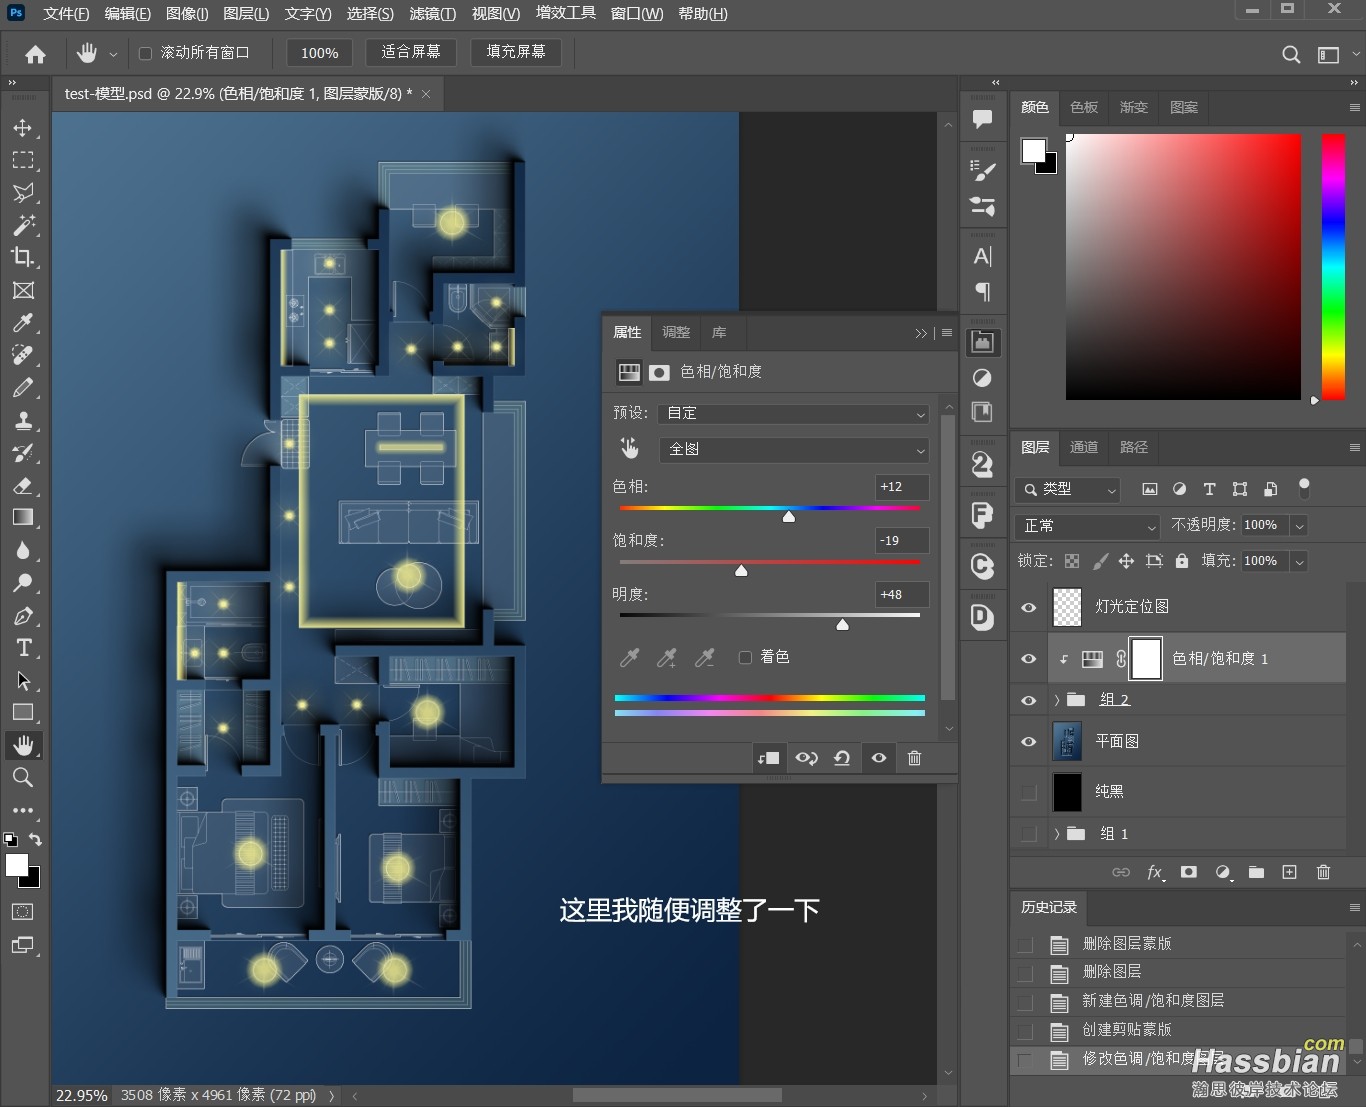Open the 预设 preset dropdown
Screen dimensions: 1366x1107
pos(794,413)
